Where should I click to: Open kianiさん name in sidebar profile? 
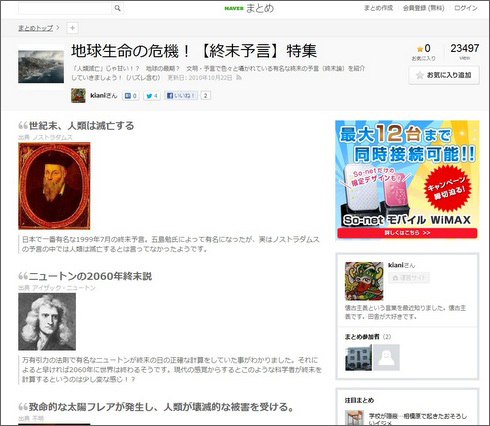401,265
